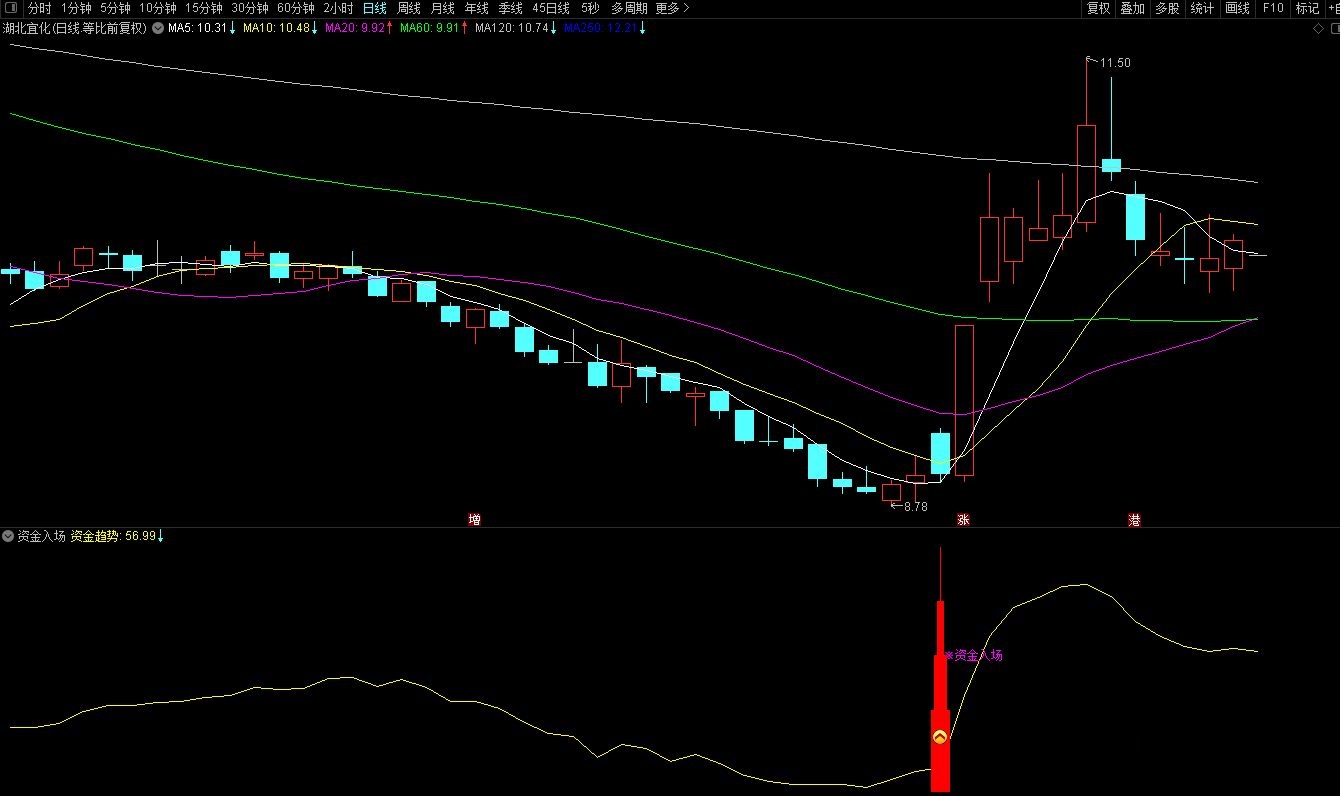Select the 15分钟 period tab
The width and height of the screenshot is (1340, 796).
pos(203,8)
